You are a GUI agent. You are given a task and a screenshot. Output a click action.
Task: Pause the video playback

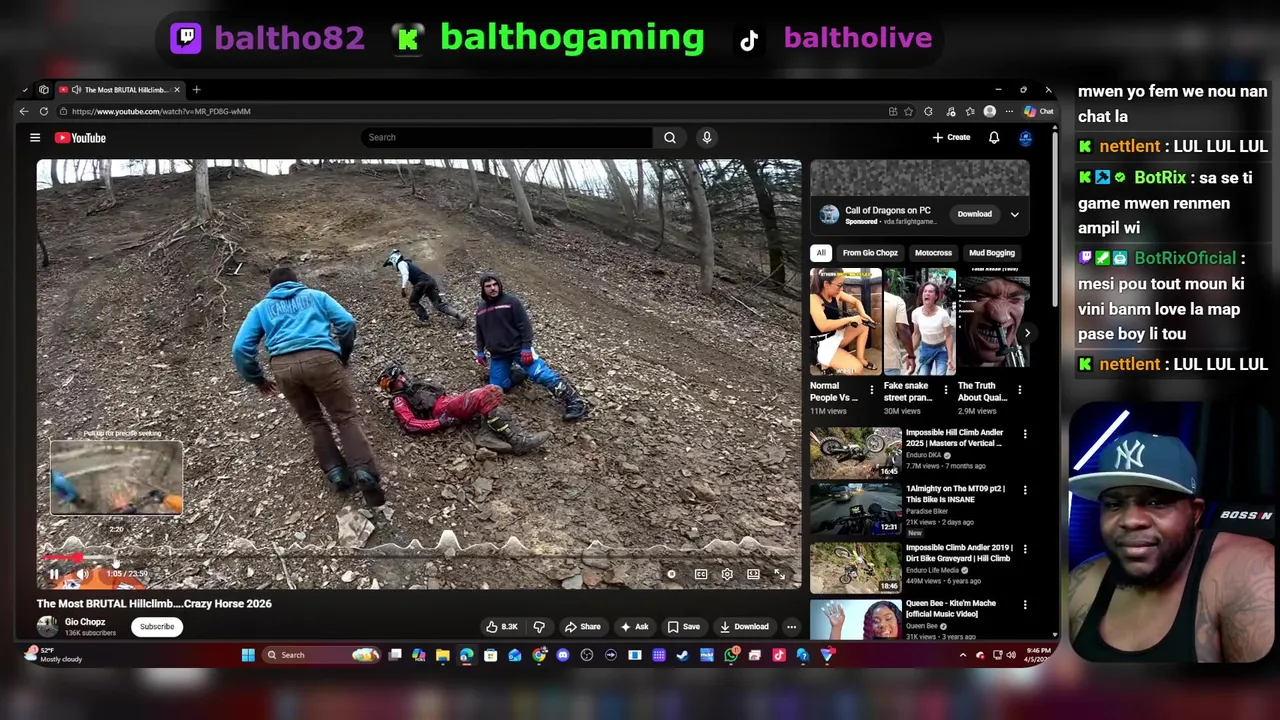pos(54,574)
